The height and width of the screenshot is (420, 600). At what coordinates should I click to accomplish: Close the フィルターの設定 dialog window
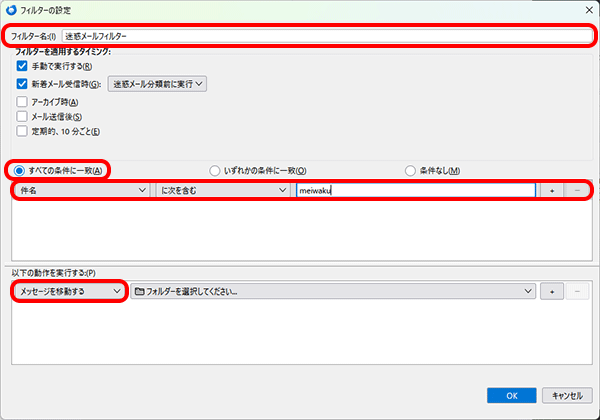click(583, 10)
